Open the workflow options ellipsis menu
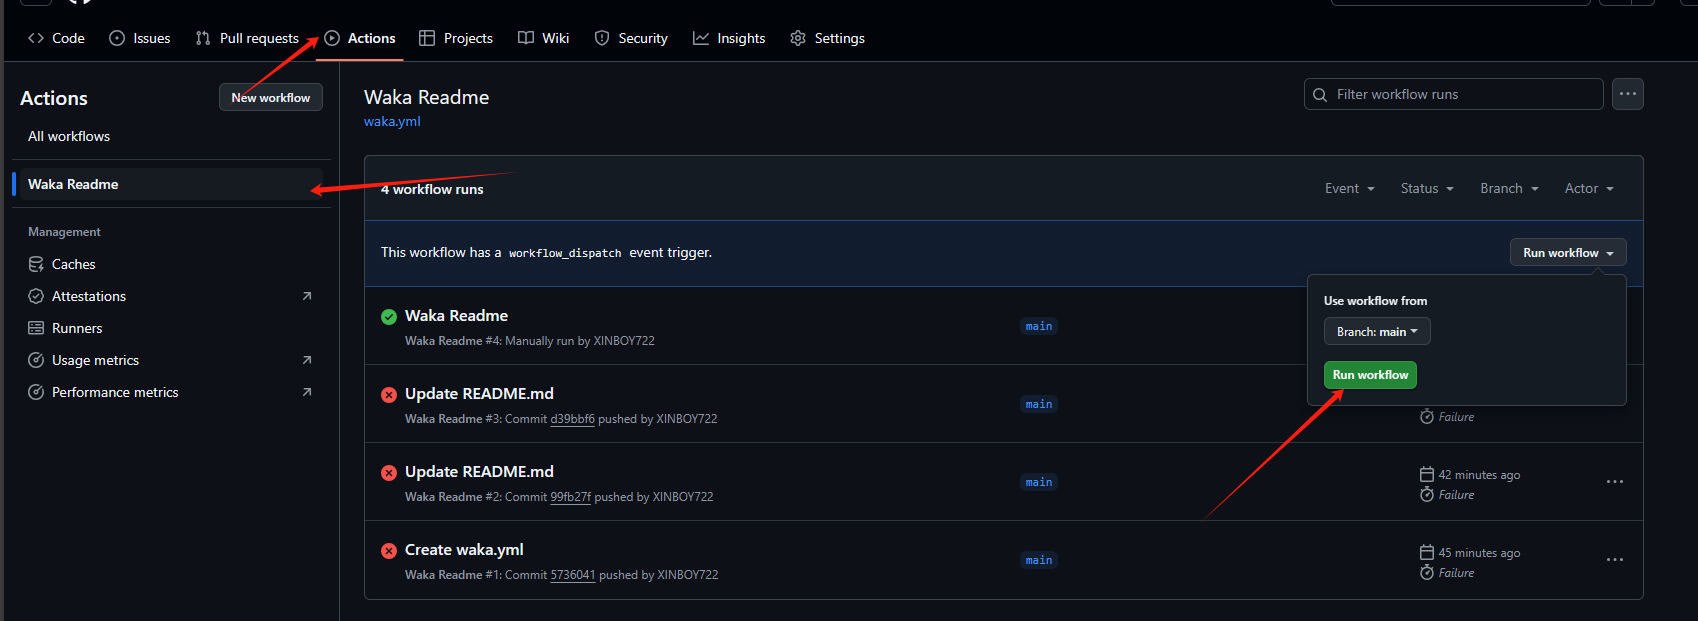 tap(1628, 94)
